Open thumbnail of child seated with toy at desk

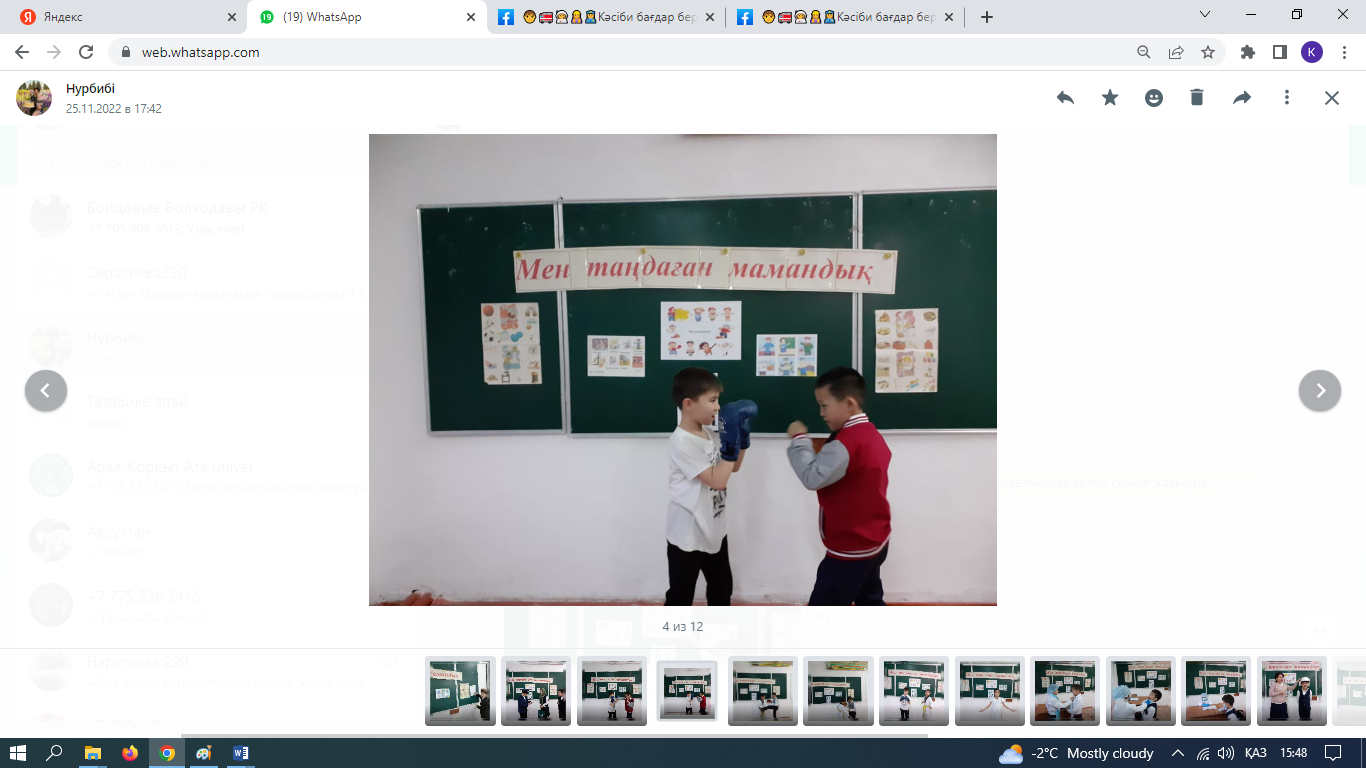pos(1216,691)
